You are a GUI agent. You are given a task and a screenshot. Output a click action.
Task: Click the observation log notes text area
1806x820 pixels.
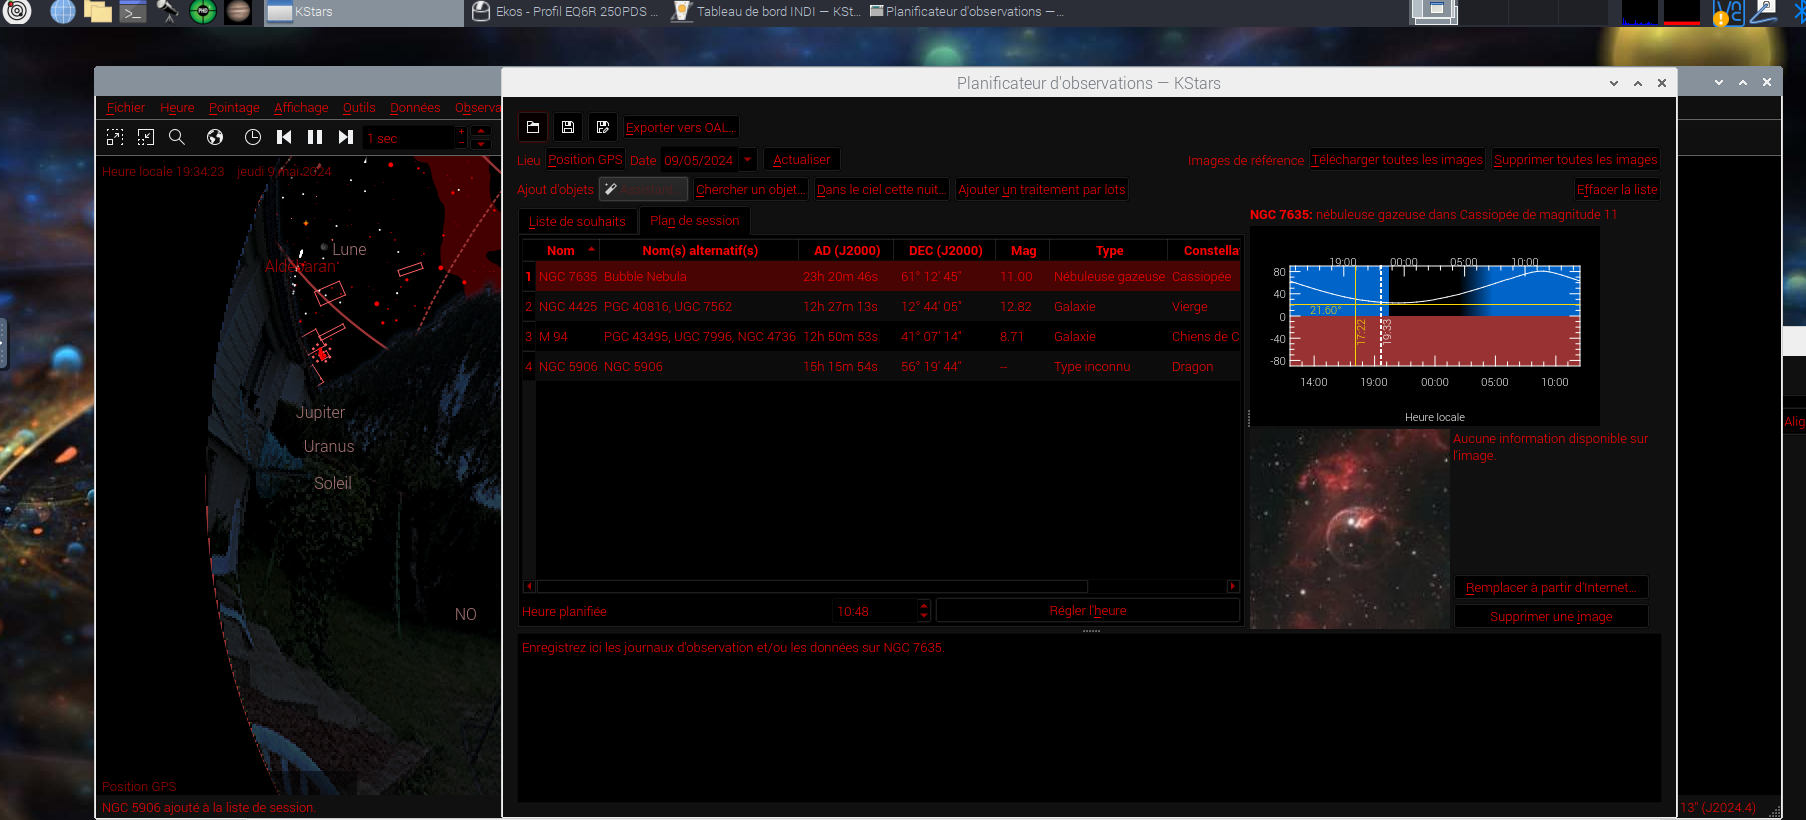point(1089,717)
